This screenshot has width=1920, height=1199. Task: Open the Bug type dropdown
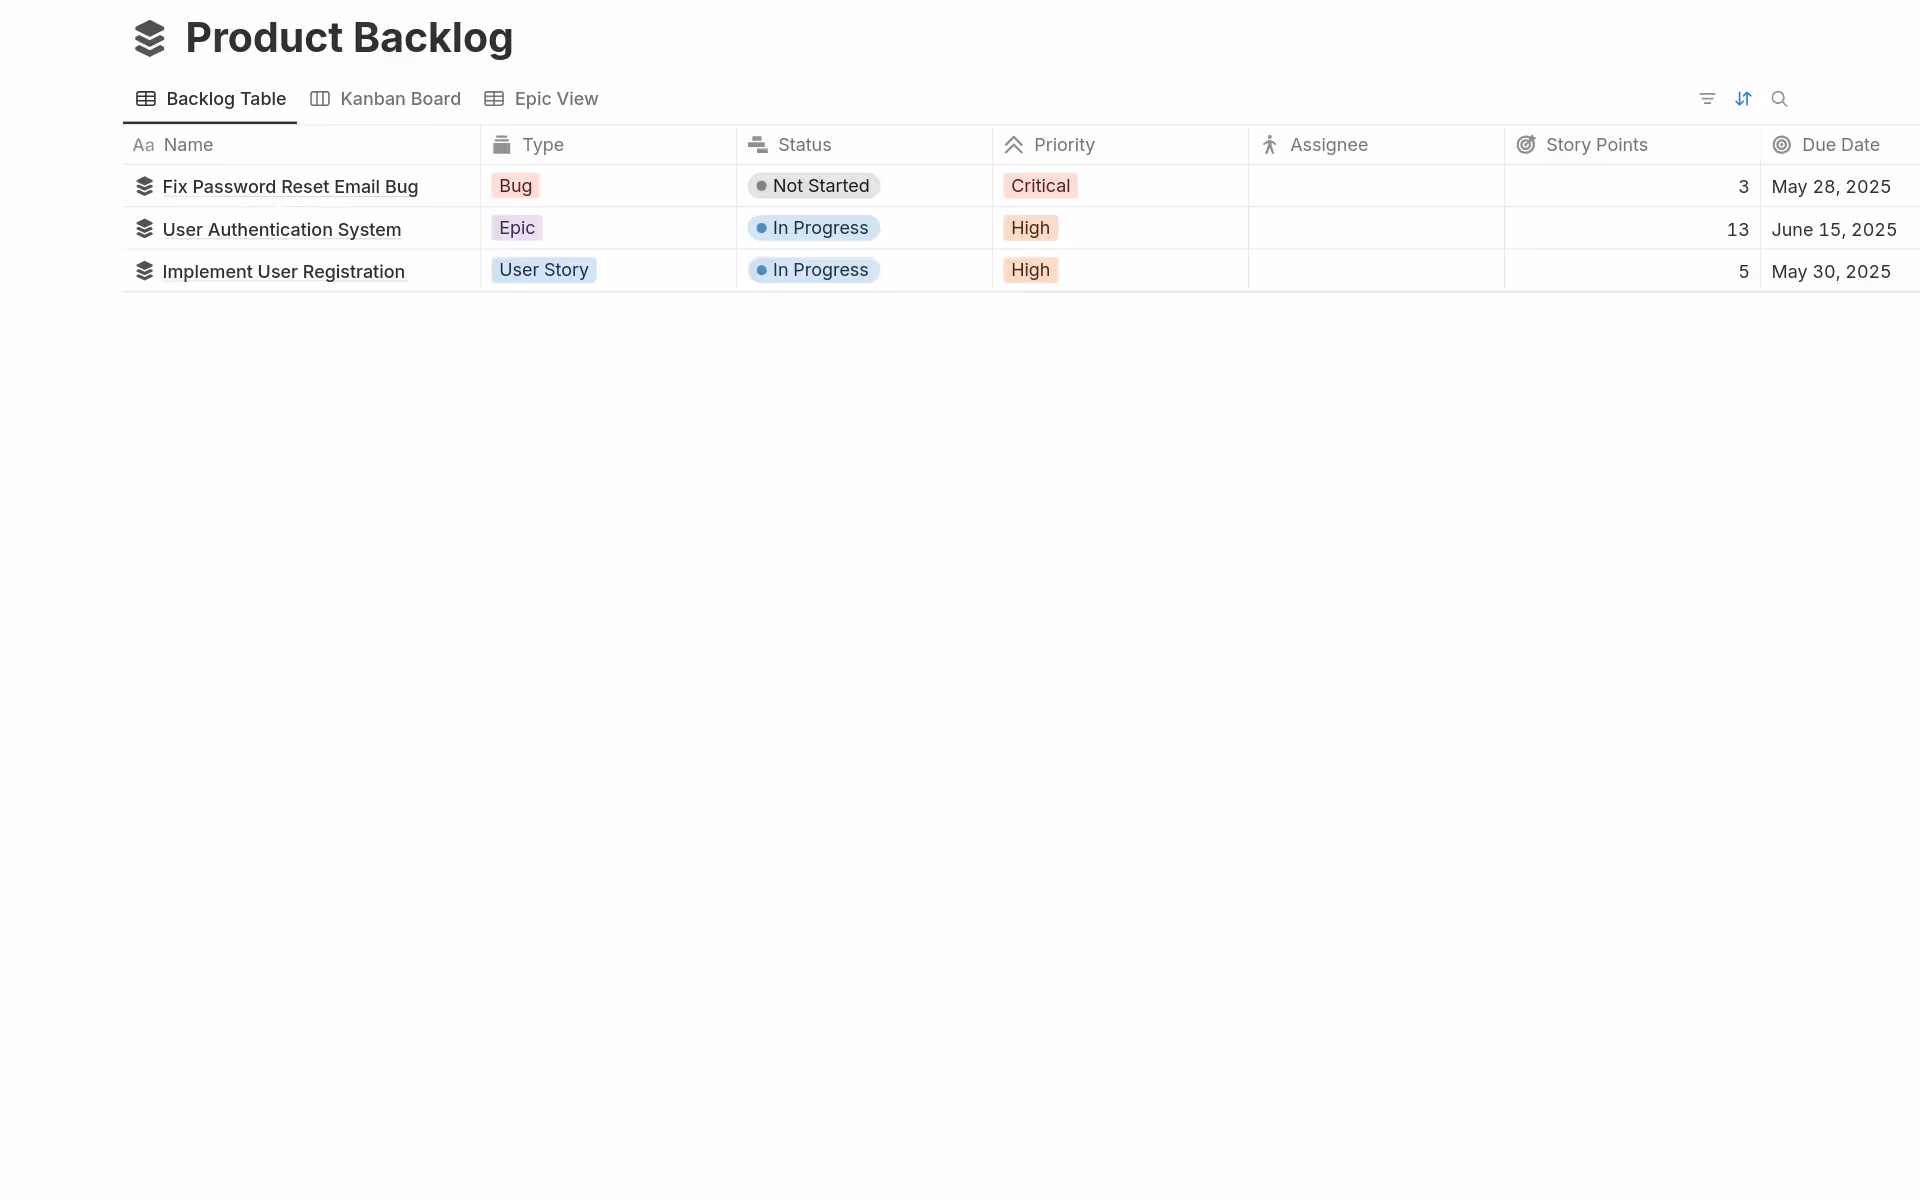(515, 186)
